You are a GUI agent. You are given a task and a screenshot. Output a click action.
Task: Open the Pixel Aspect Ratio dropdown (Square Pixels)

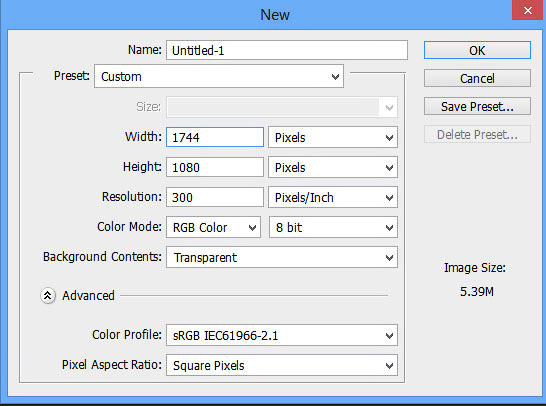click(x=282, y=365)
